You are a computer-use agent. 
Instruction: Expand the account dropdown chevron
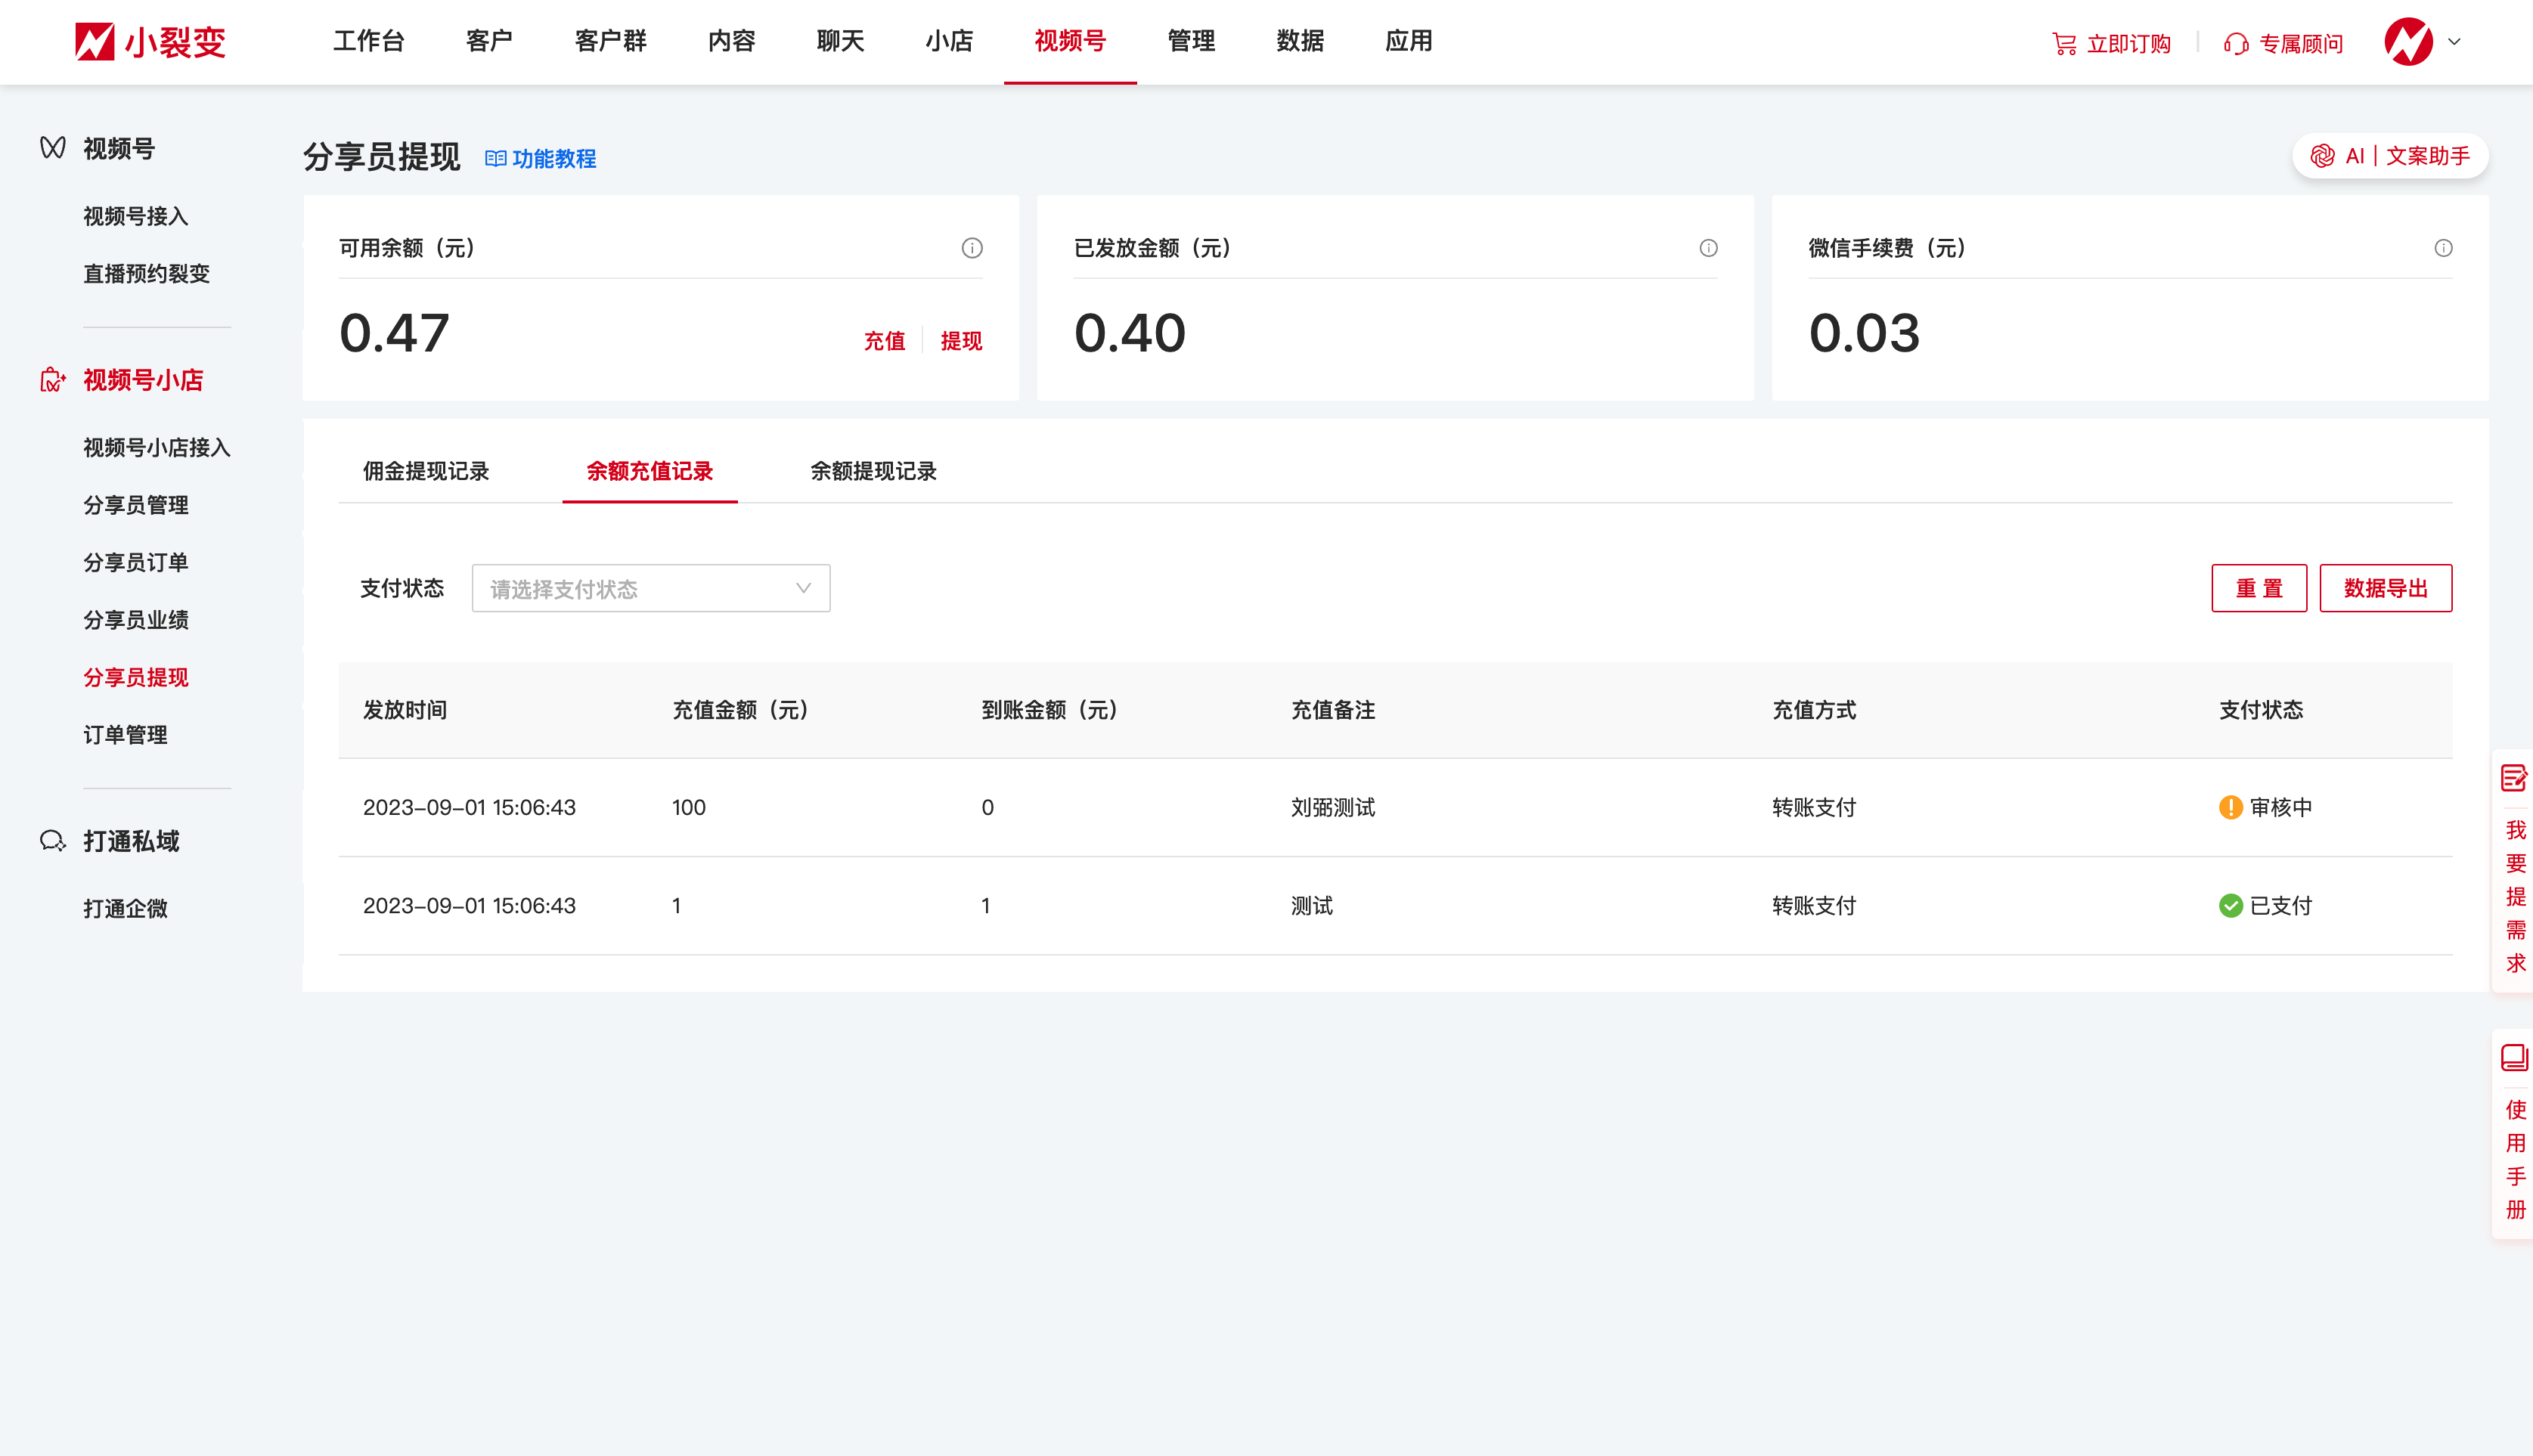point(2454,42)
